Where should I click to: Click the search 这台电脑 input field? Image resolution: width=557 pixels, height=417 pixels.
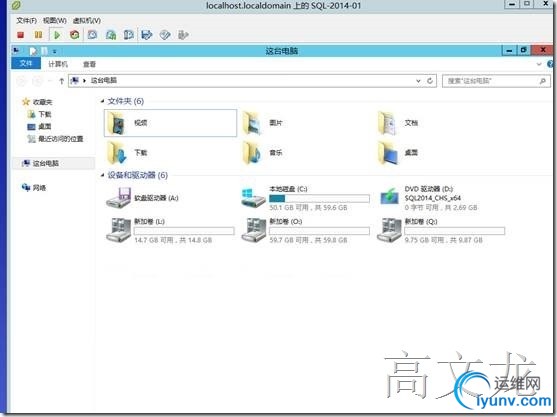(496, 81)
